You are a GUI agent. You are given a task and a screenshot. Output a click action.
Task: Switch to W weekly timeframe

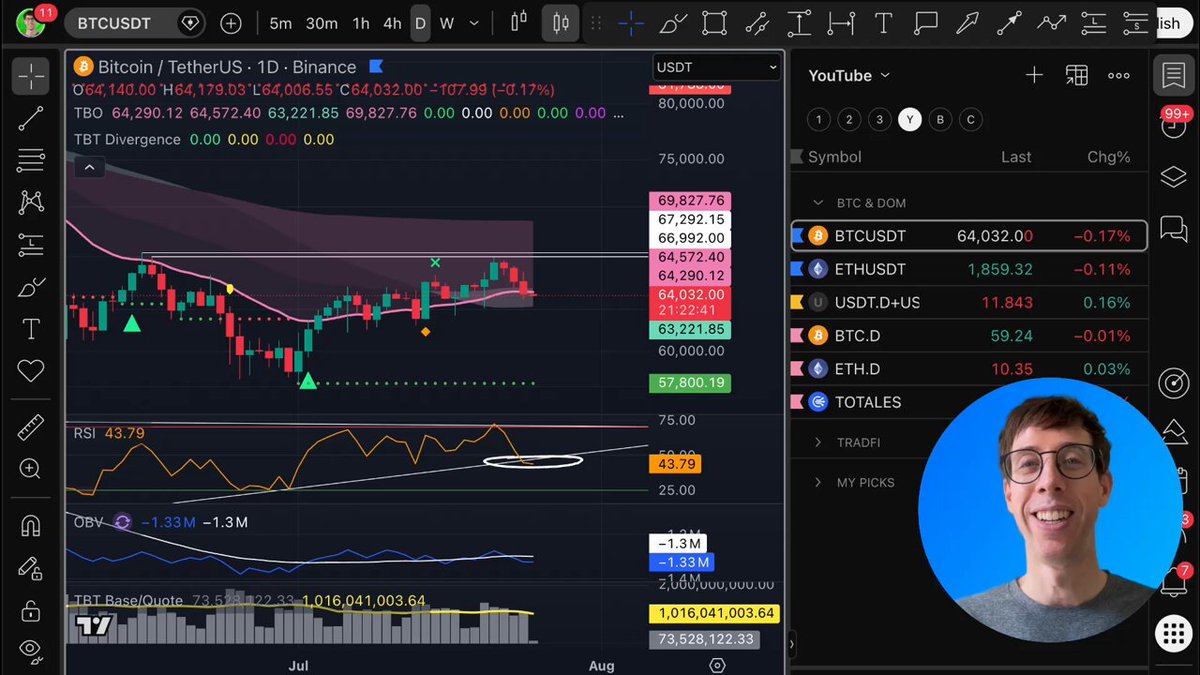coord(447,23)
